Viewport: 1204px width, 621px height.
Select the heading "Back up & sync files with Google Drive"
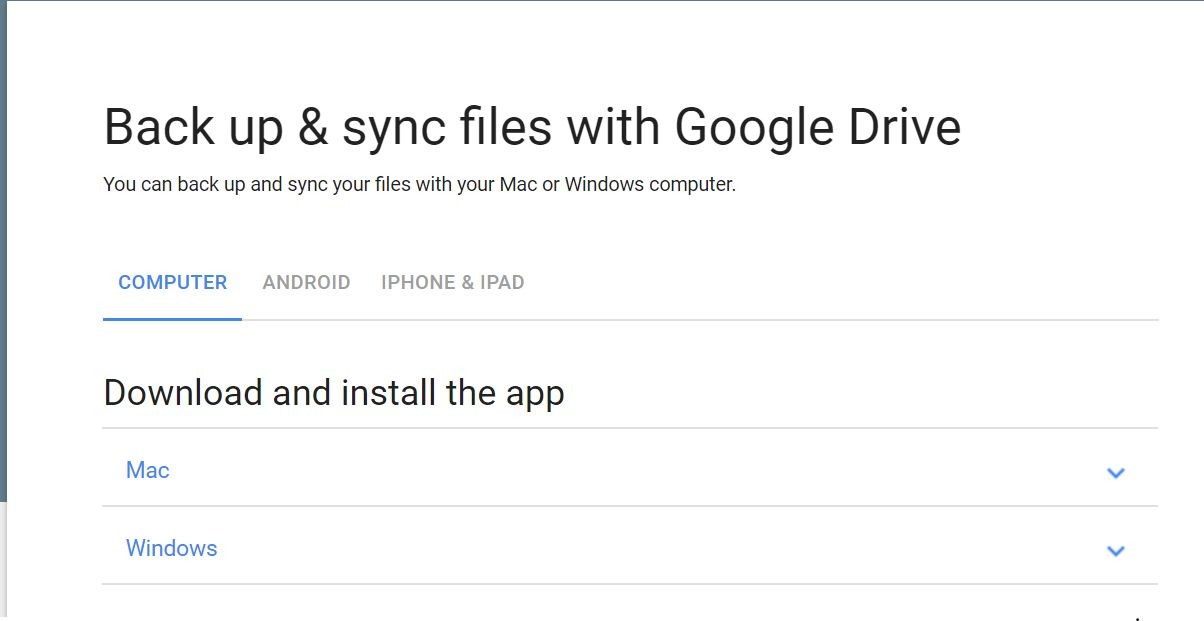pyautogui.click(x=532, y=128)
